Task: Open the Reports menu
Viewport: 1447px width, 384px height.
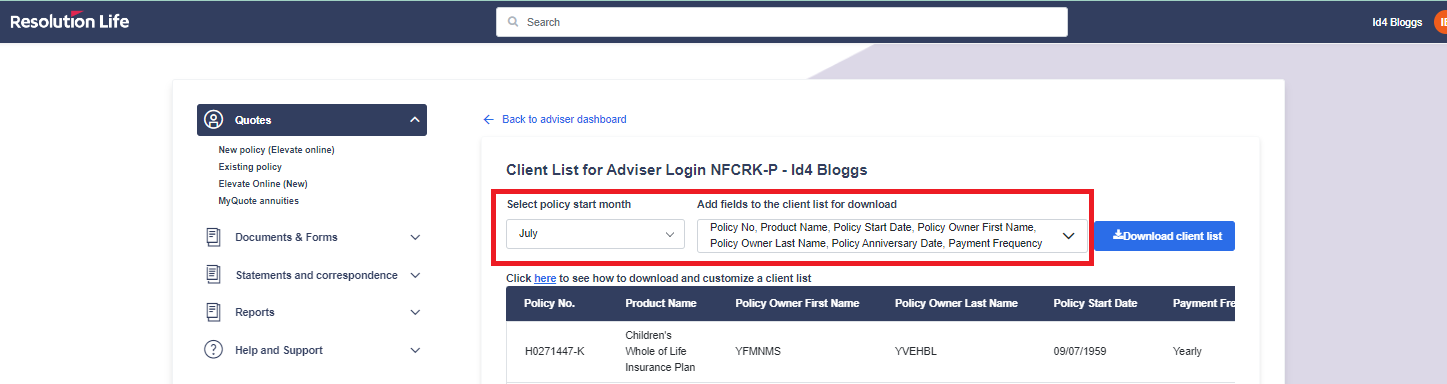Action: (x=255, y=312)
